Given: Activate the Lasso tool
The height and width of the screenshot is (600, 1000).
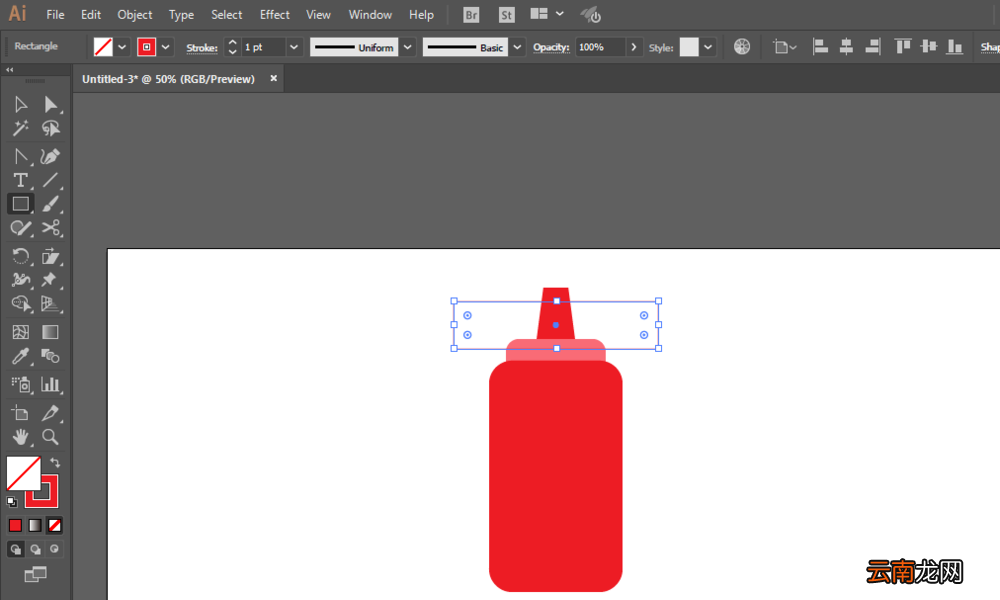Looking at the screenshot, I should point(50,129).
